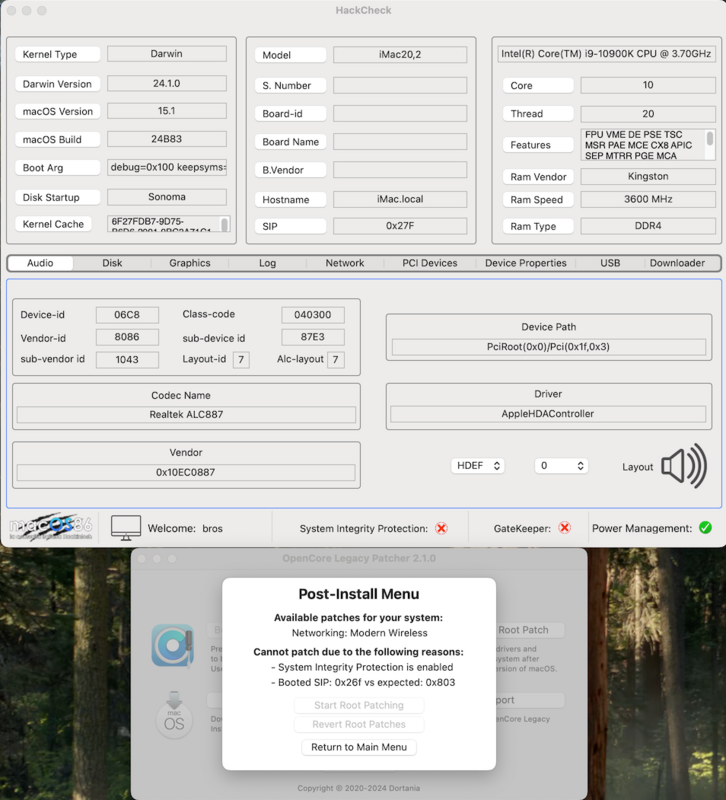Image resolution: width=726 pixels, height=800 pixels.
Task: Click the Ram Type value DDR4
Action: point(648,226)
